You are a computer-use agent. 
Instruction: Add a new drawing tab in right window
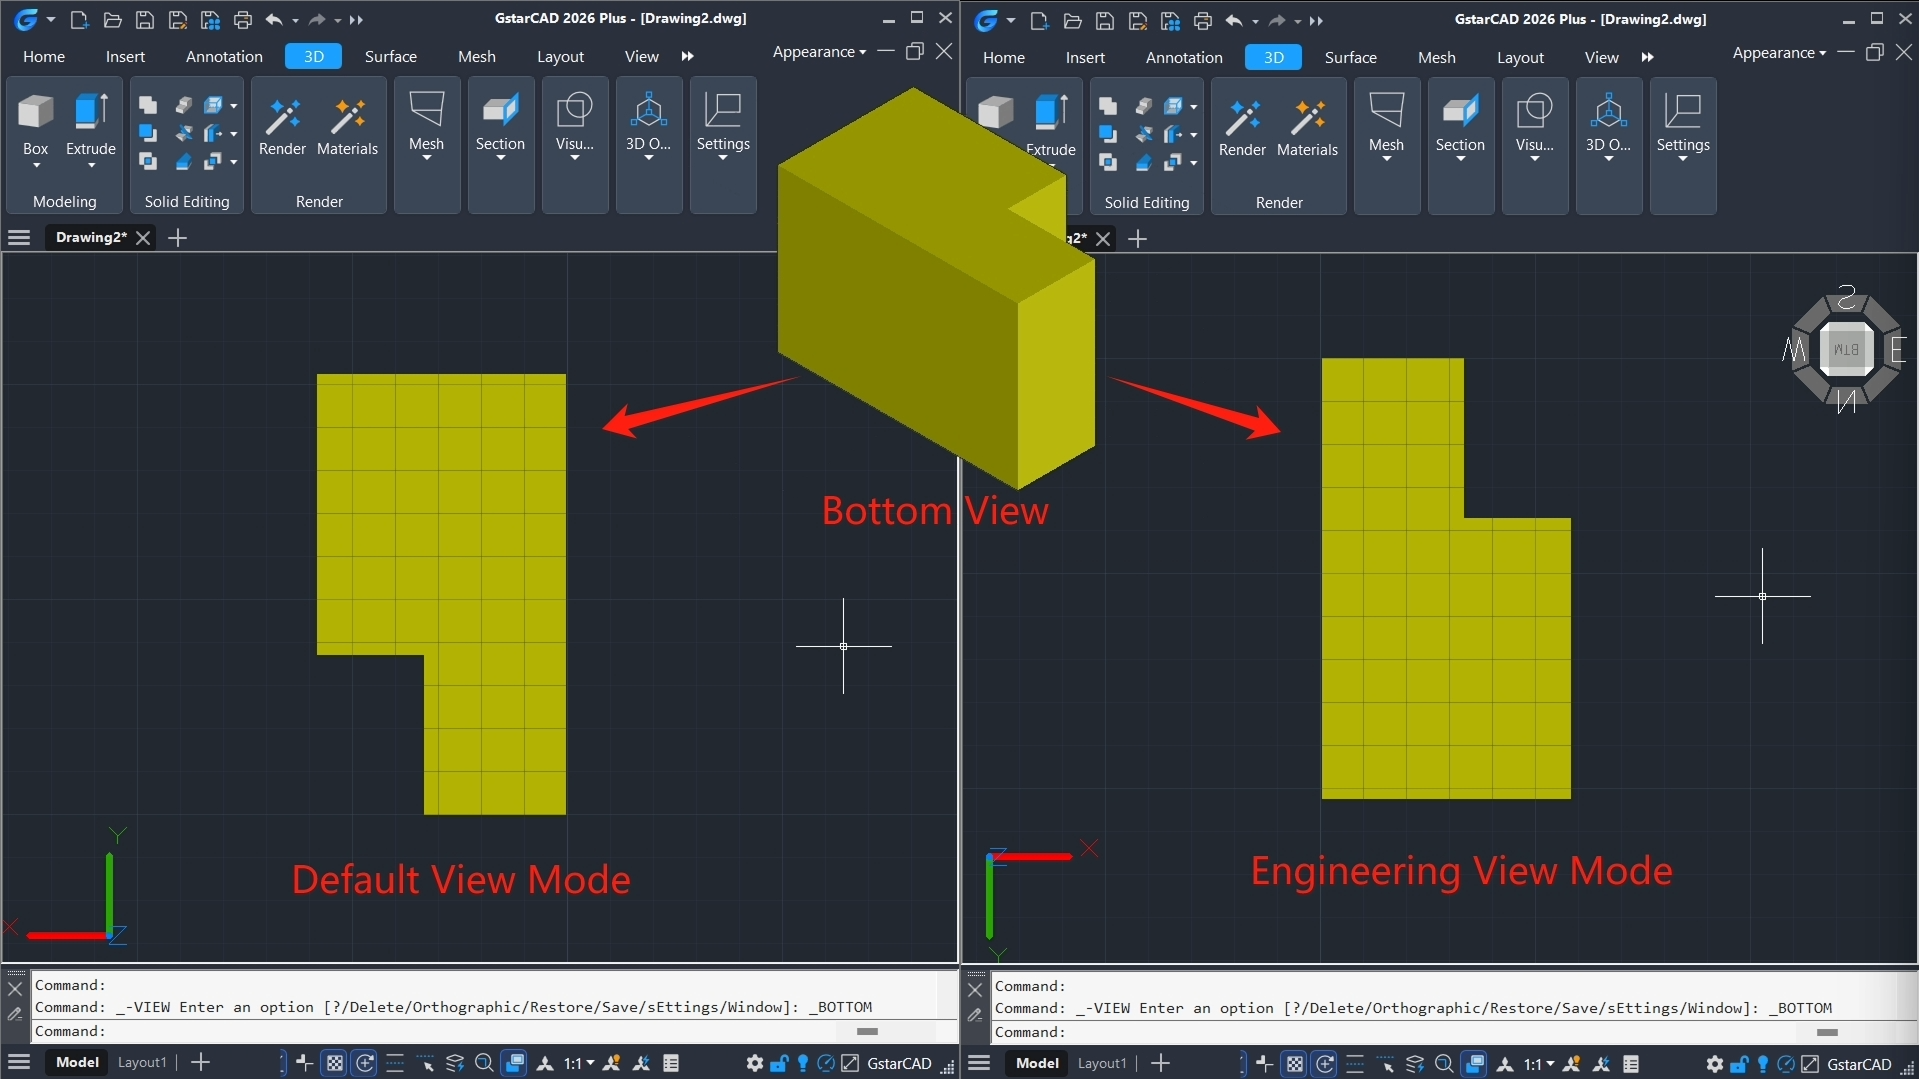pyautogui.click(x=1137, y=239)
